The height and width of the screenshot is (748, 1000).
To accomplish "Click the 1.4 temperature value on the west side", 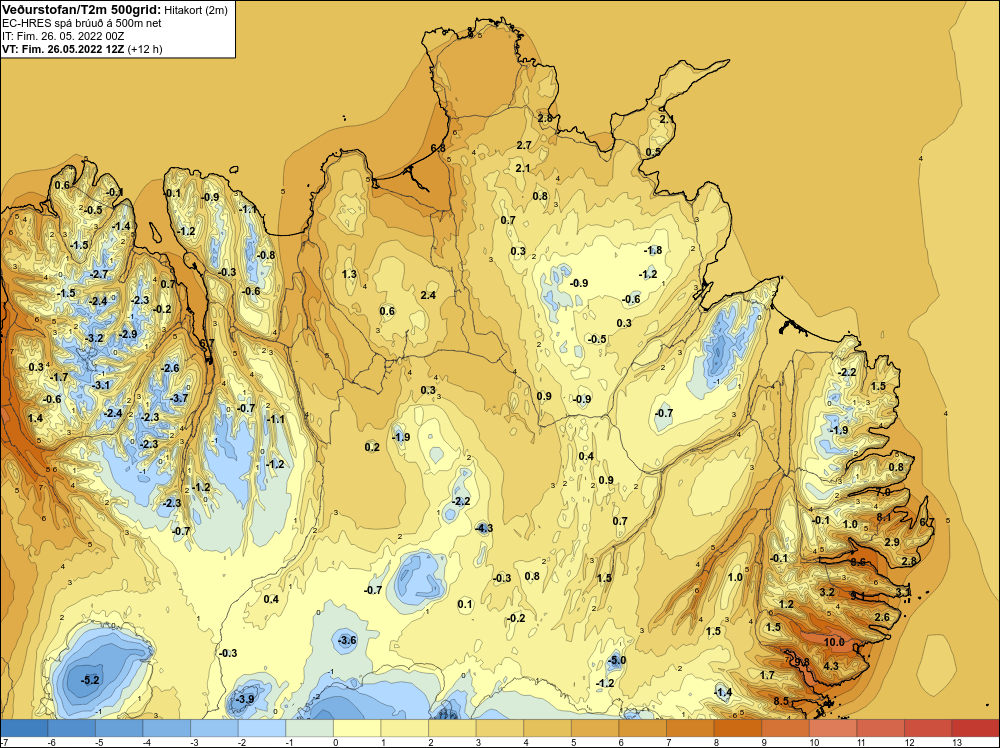I will (x=36, y=418).
